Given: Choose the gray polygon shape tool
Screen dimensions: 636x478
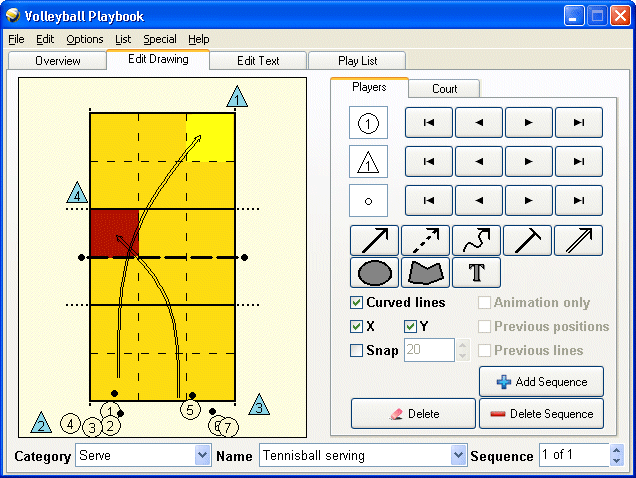Looking at the screenshot, I should pyautogui.click(x=425, y=272).
